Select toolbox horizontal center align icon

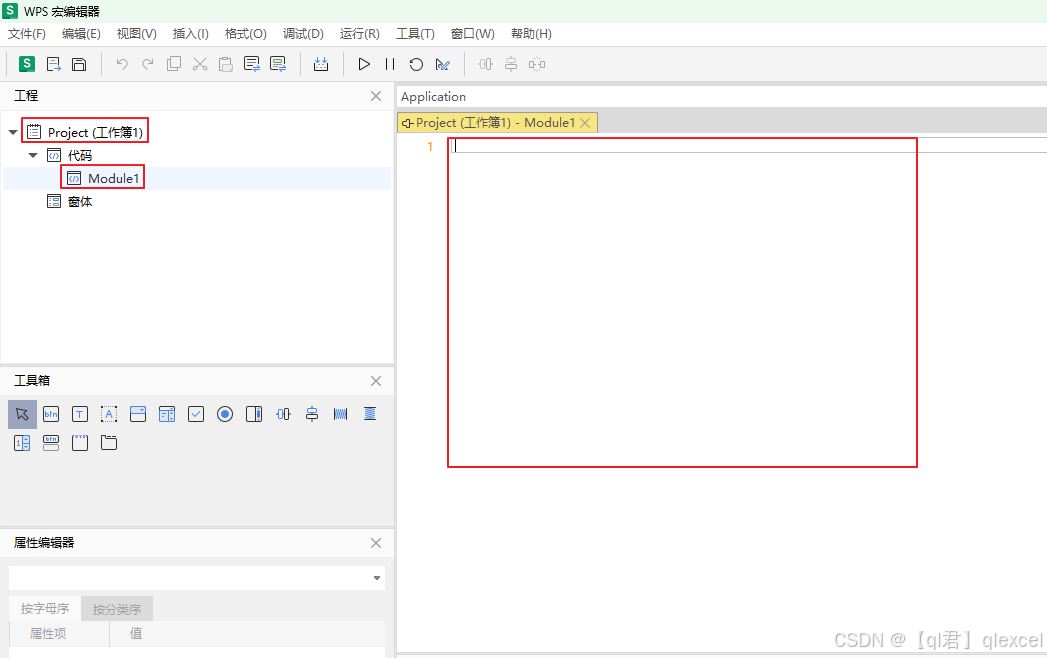[x=283, y=414]
